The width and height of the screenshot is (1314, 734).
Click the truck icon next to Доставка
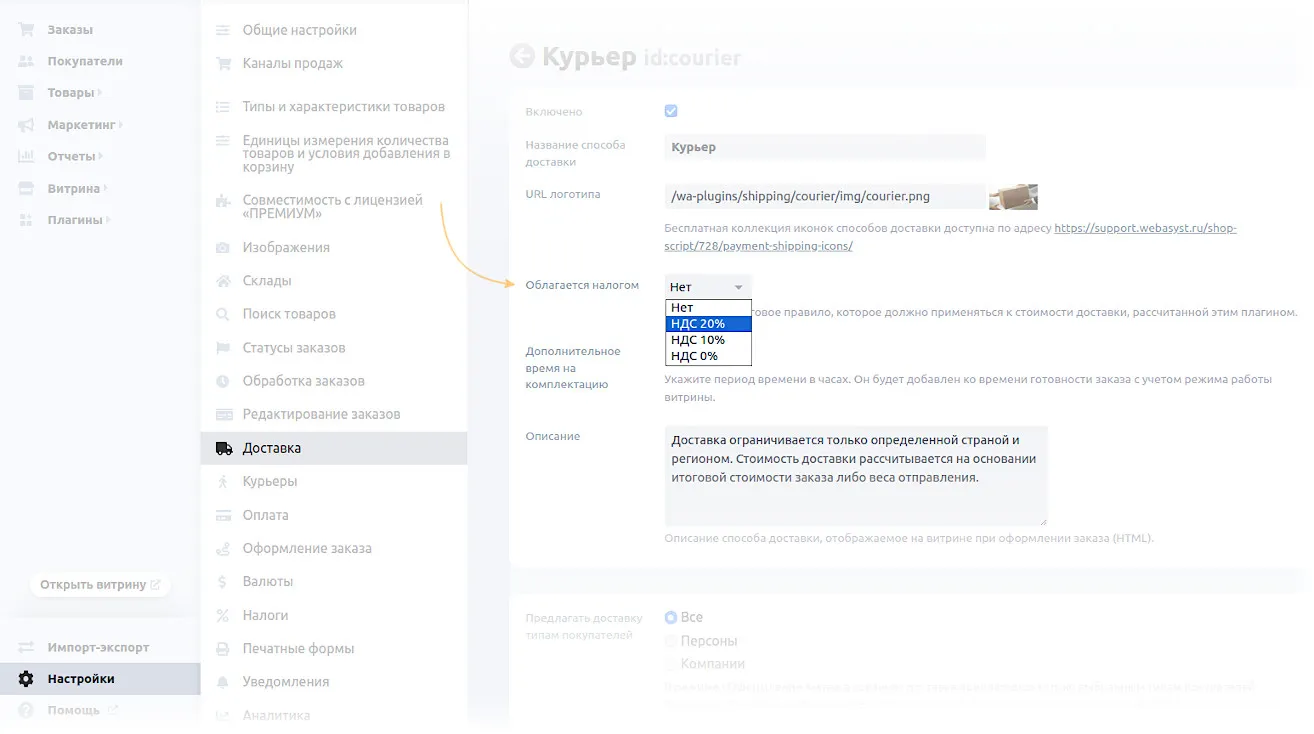pyautogui.click(x=224, y=448)
